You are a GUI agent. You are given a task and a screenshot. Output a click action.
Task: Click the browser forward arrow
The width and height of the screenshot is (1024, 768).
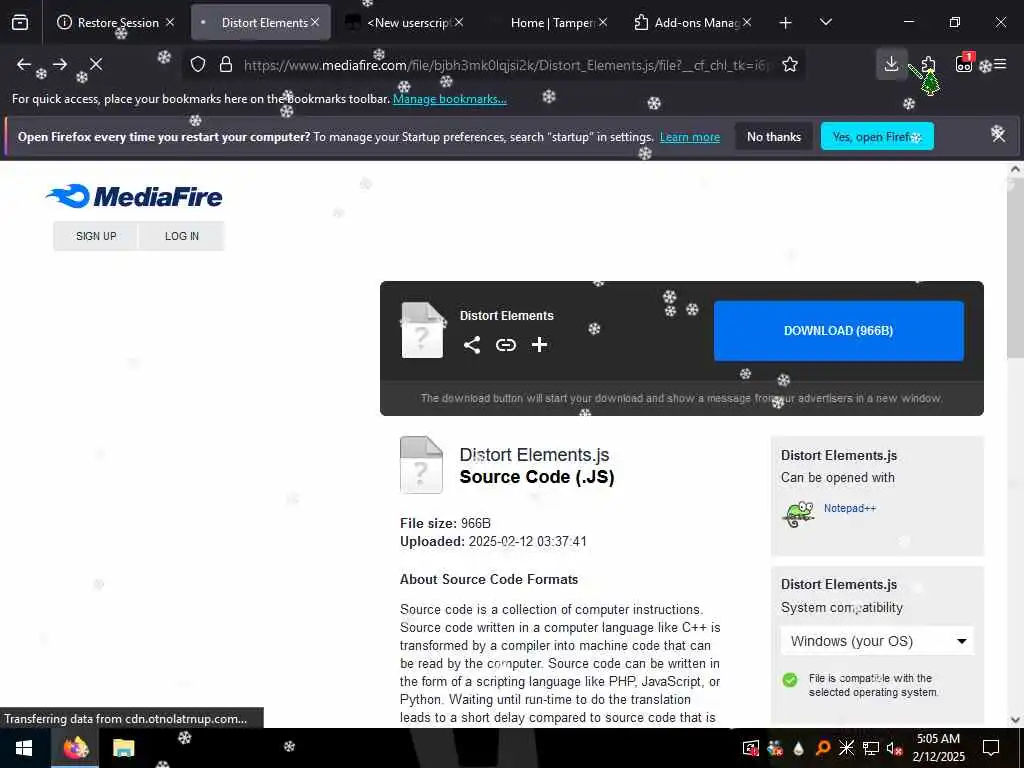click(60, 64)
